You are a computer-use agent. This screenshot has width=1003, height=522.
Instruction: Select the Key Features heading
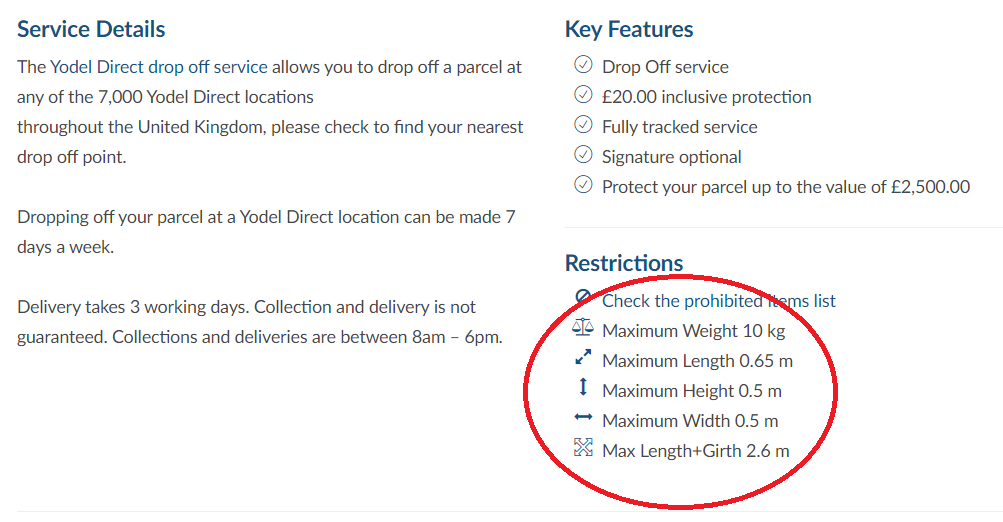pos(629,29)
